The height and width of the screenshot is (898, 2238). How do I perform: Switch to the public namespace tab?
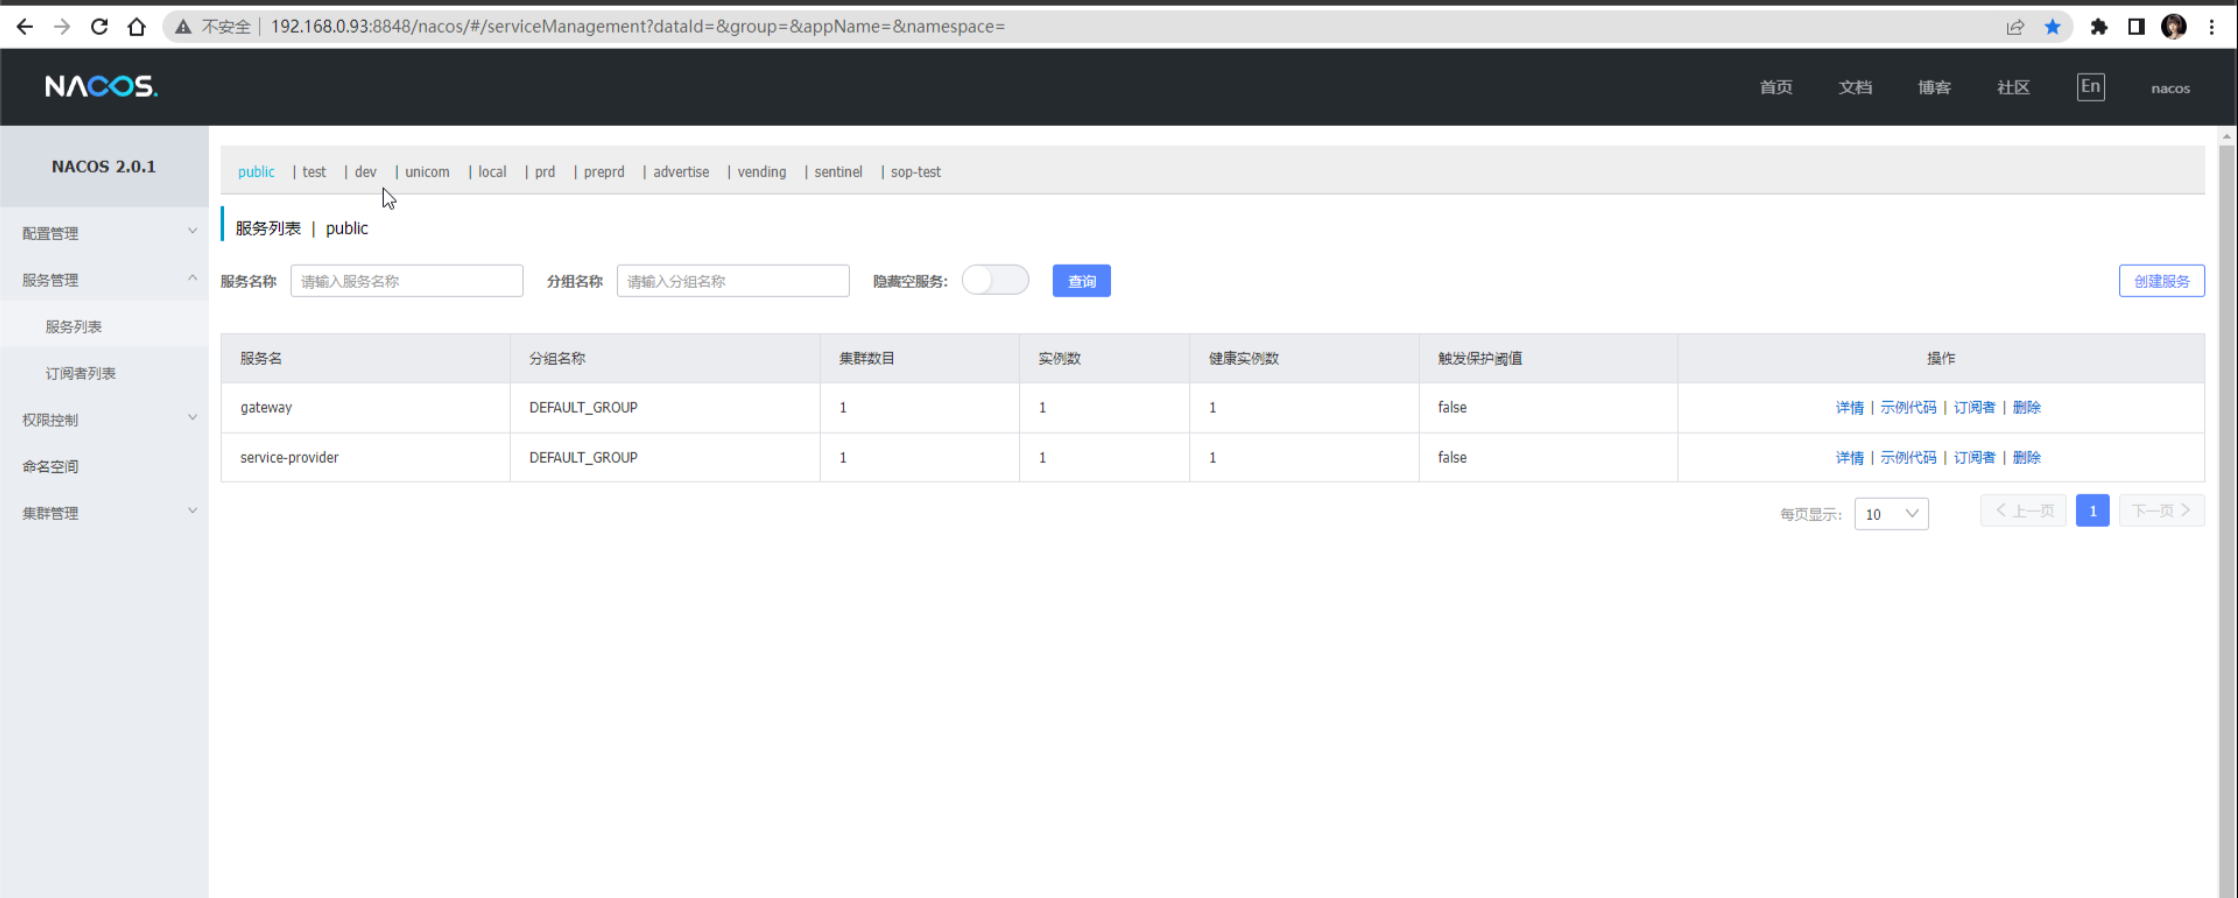tap(256, 172)
